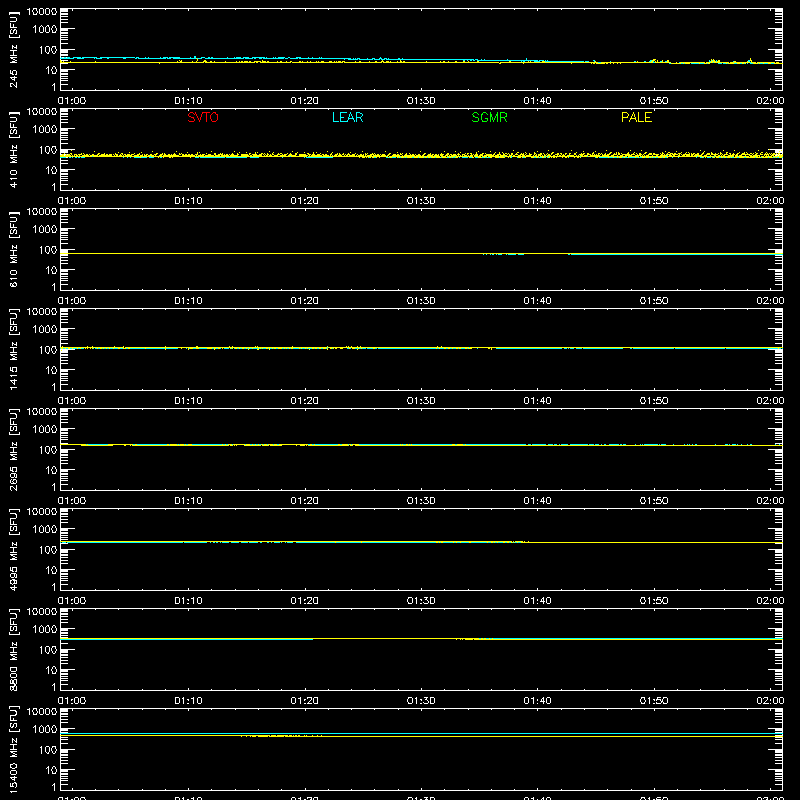
Task: Select the '2695 MHz [SFU]' axis title
Action: (x=14, y=449)
